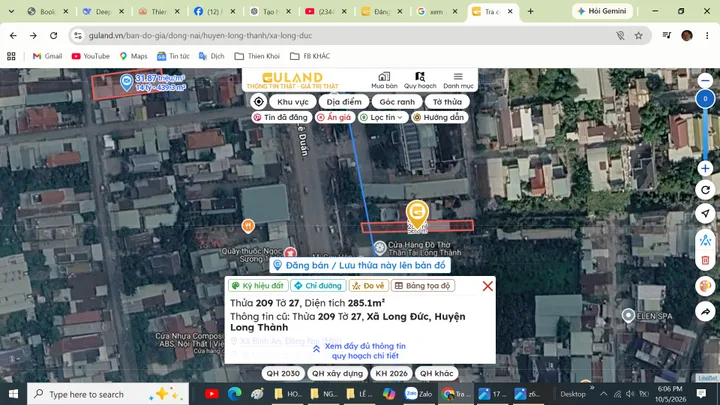Open YouTube app in taskbar

(212, 394)
